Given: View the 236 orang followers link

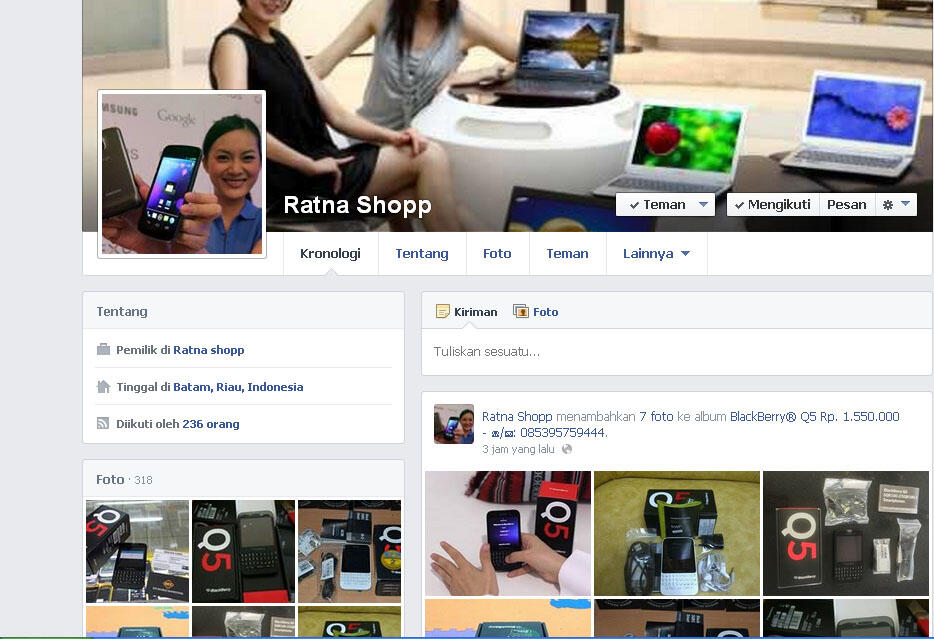Looking at the screenshot, I should tap(211, 424).
